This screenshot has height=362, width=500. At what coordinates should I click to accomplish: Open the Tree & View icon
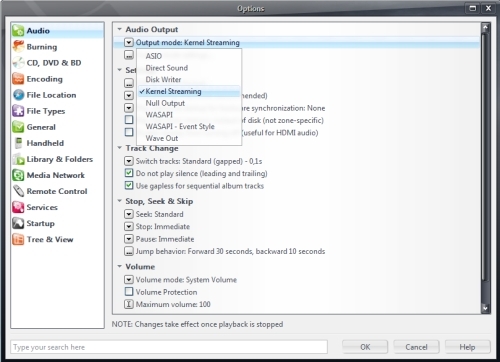18,239
